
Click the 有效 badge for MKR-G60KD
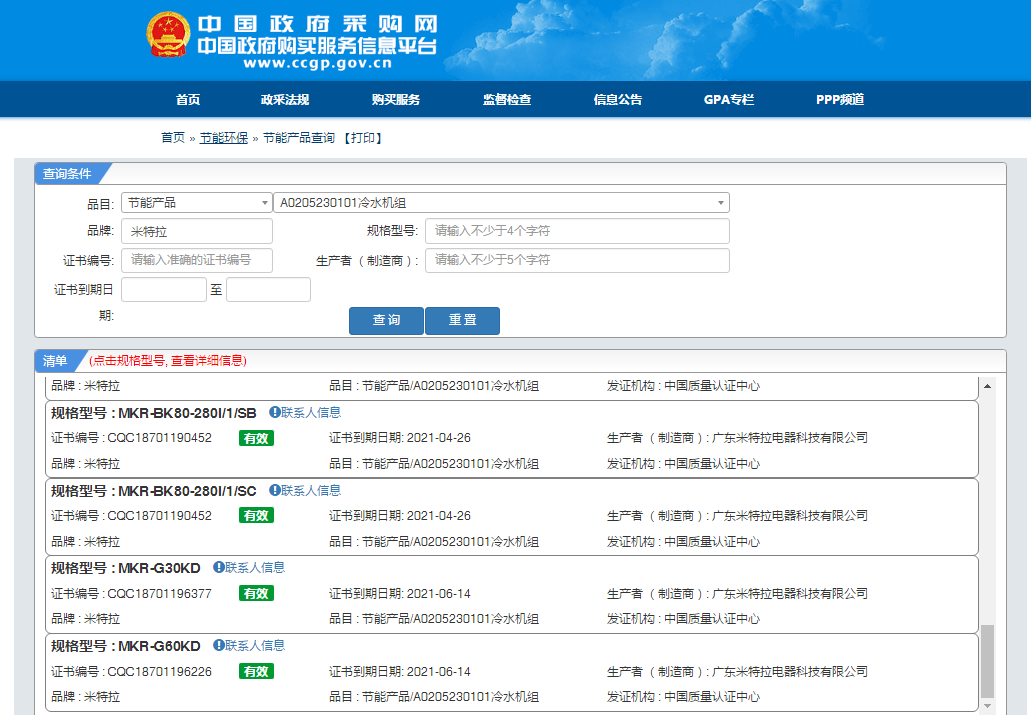tap(256, 672)
